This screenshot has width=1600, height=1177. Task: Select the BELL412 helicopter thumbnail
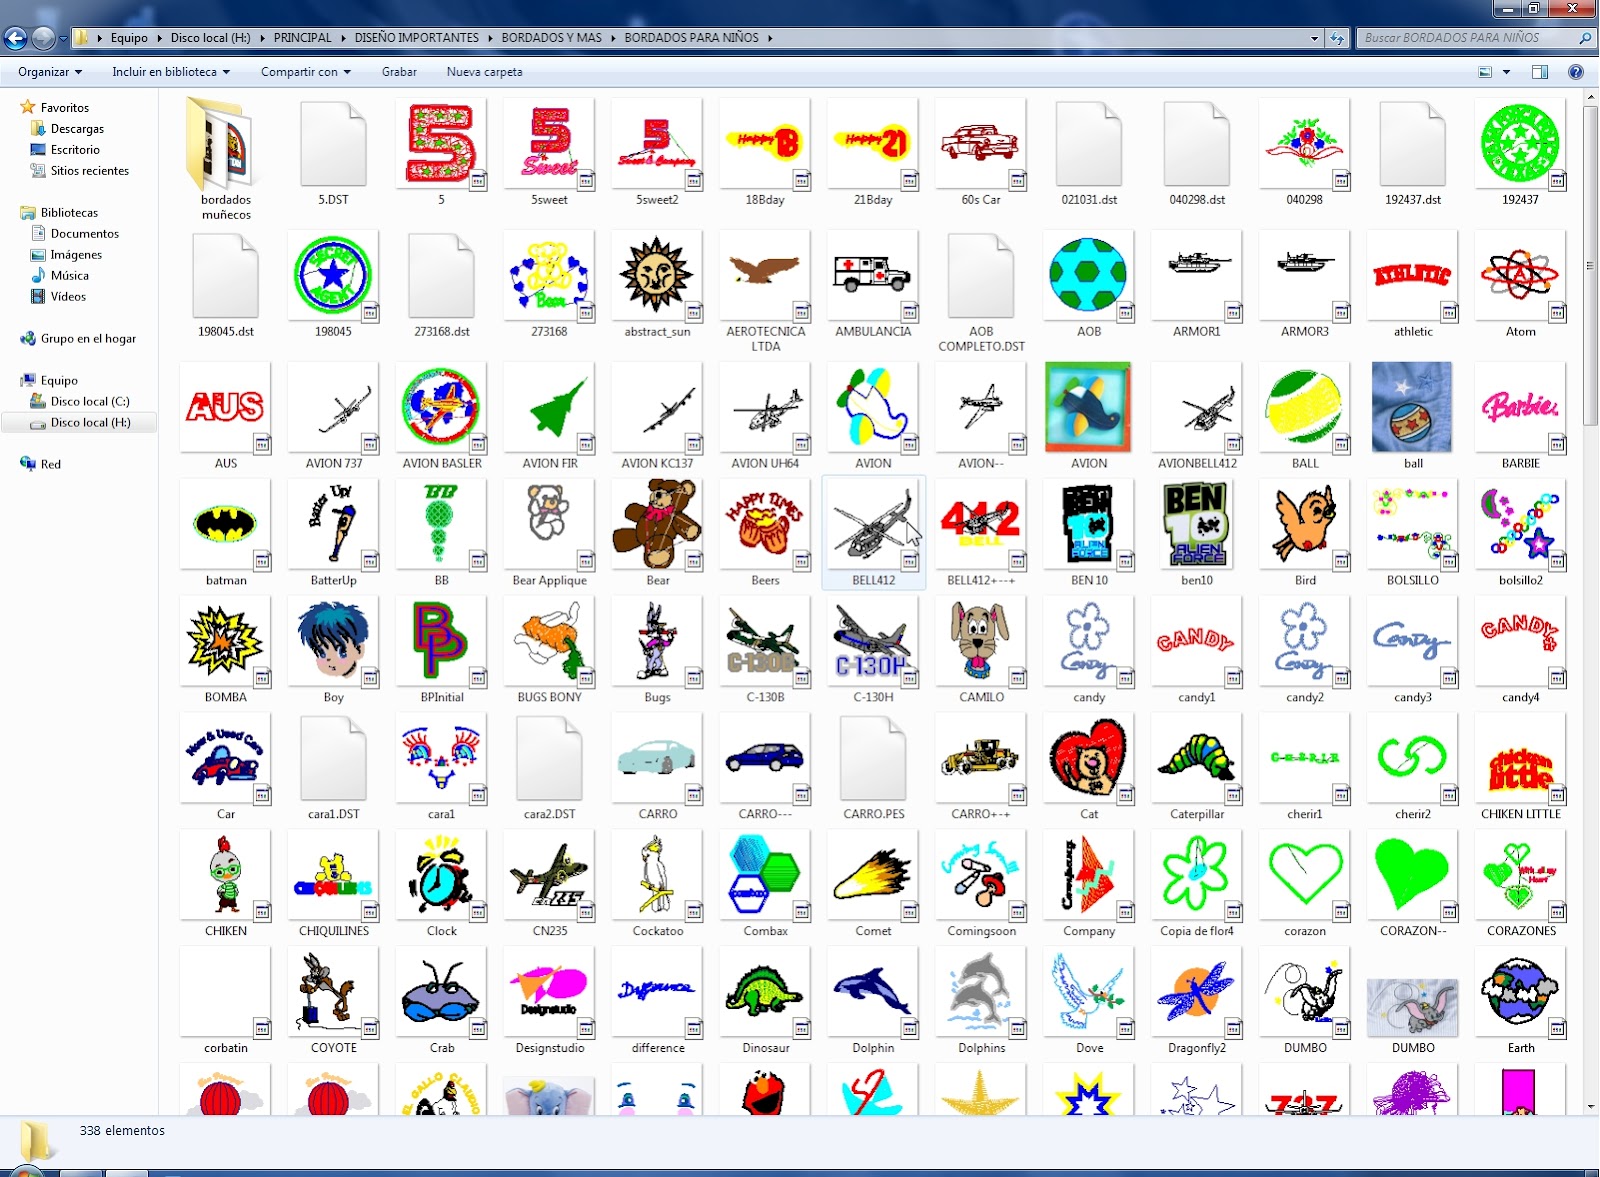coord(873,525)
